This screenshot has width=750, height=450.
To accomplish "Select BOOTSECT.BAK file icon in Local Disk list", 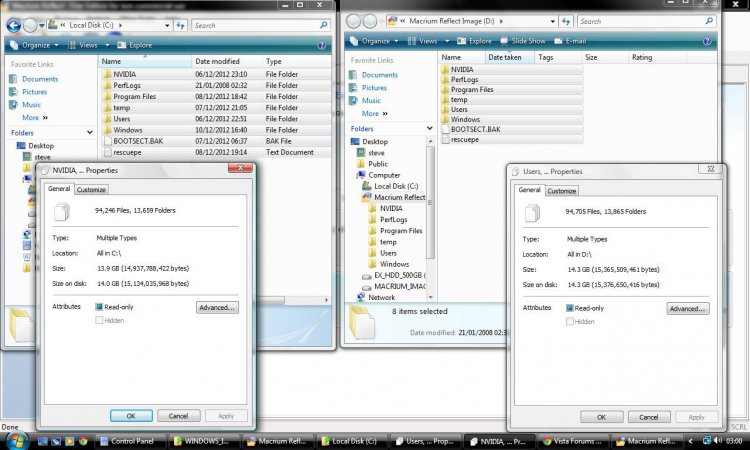I will click(107, 141).
